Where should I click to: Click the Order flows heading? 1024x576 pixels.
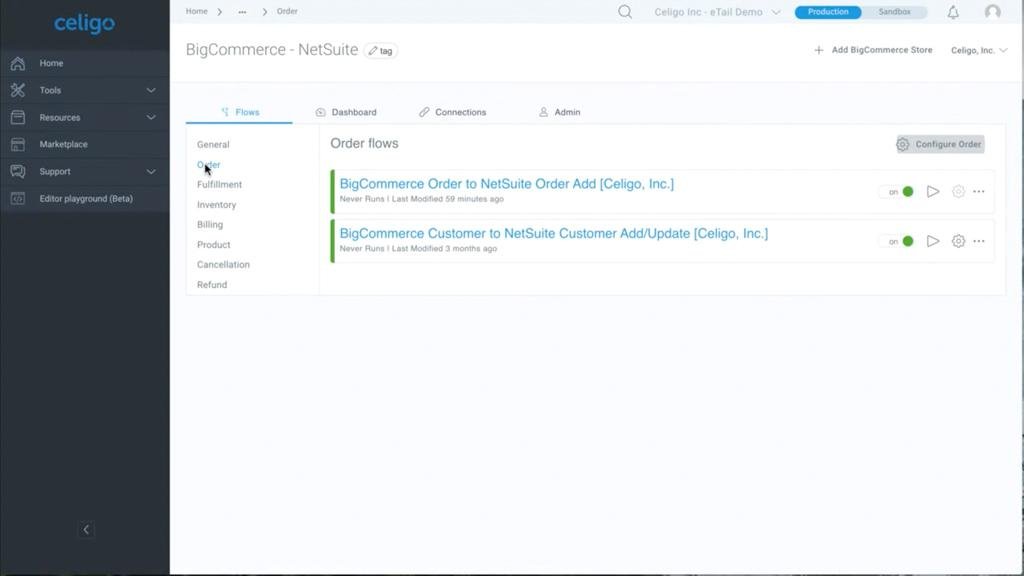click(364, 144)
